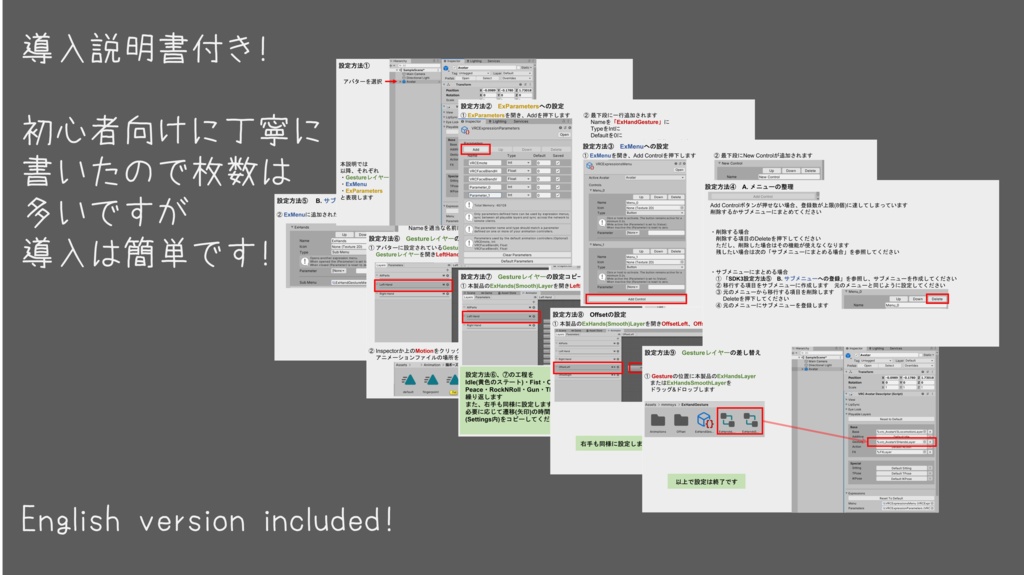Select the Left Hand layer in step ⑥
The image size is (1024, 575).
click(x=413, y=285)
